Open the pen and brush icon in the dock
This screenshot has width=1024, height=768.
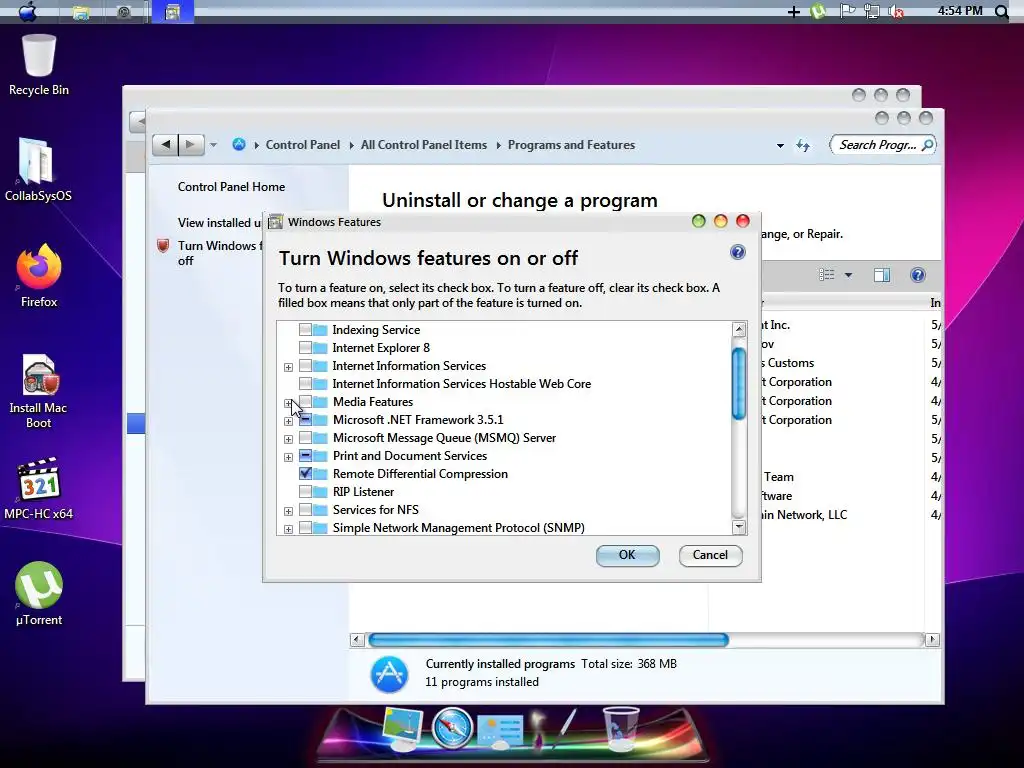(x=555, y=728)
